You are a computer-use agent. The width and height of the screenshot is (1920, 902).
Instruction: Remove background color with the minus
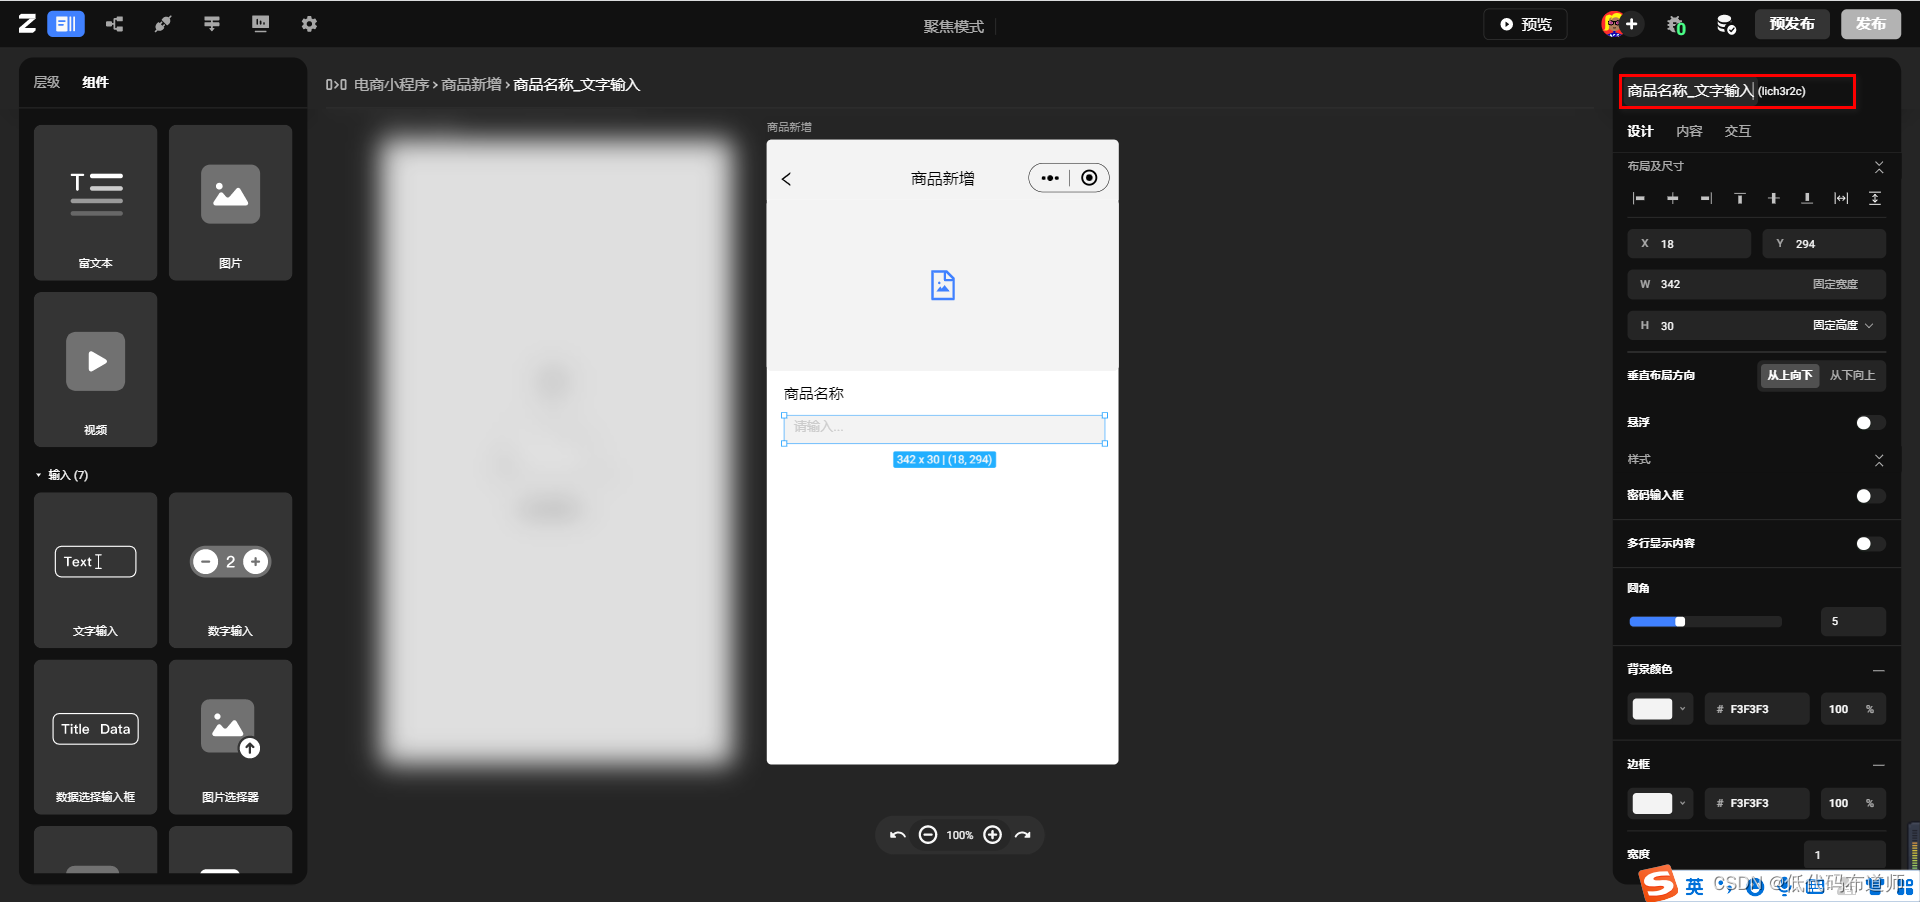(1879, 670)
